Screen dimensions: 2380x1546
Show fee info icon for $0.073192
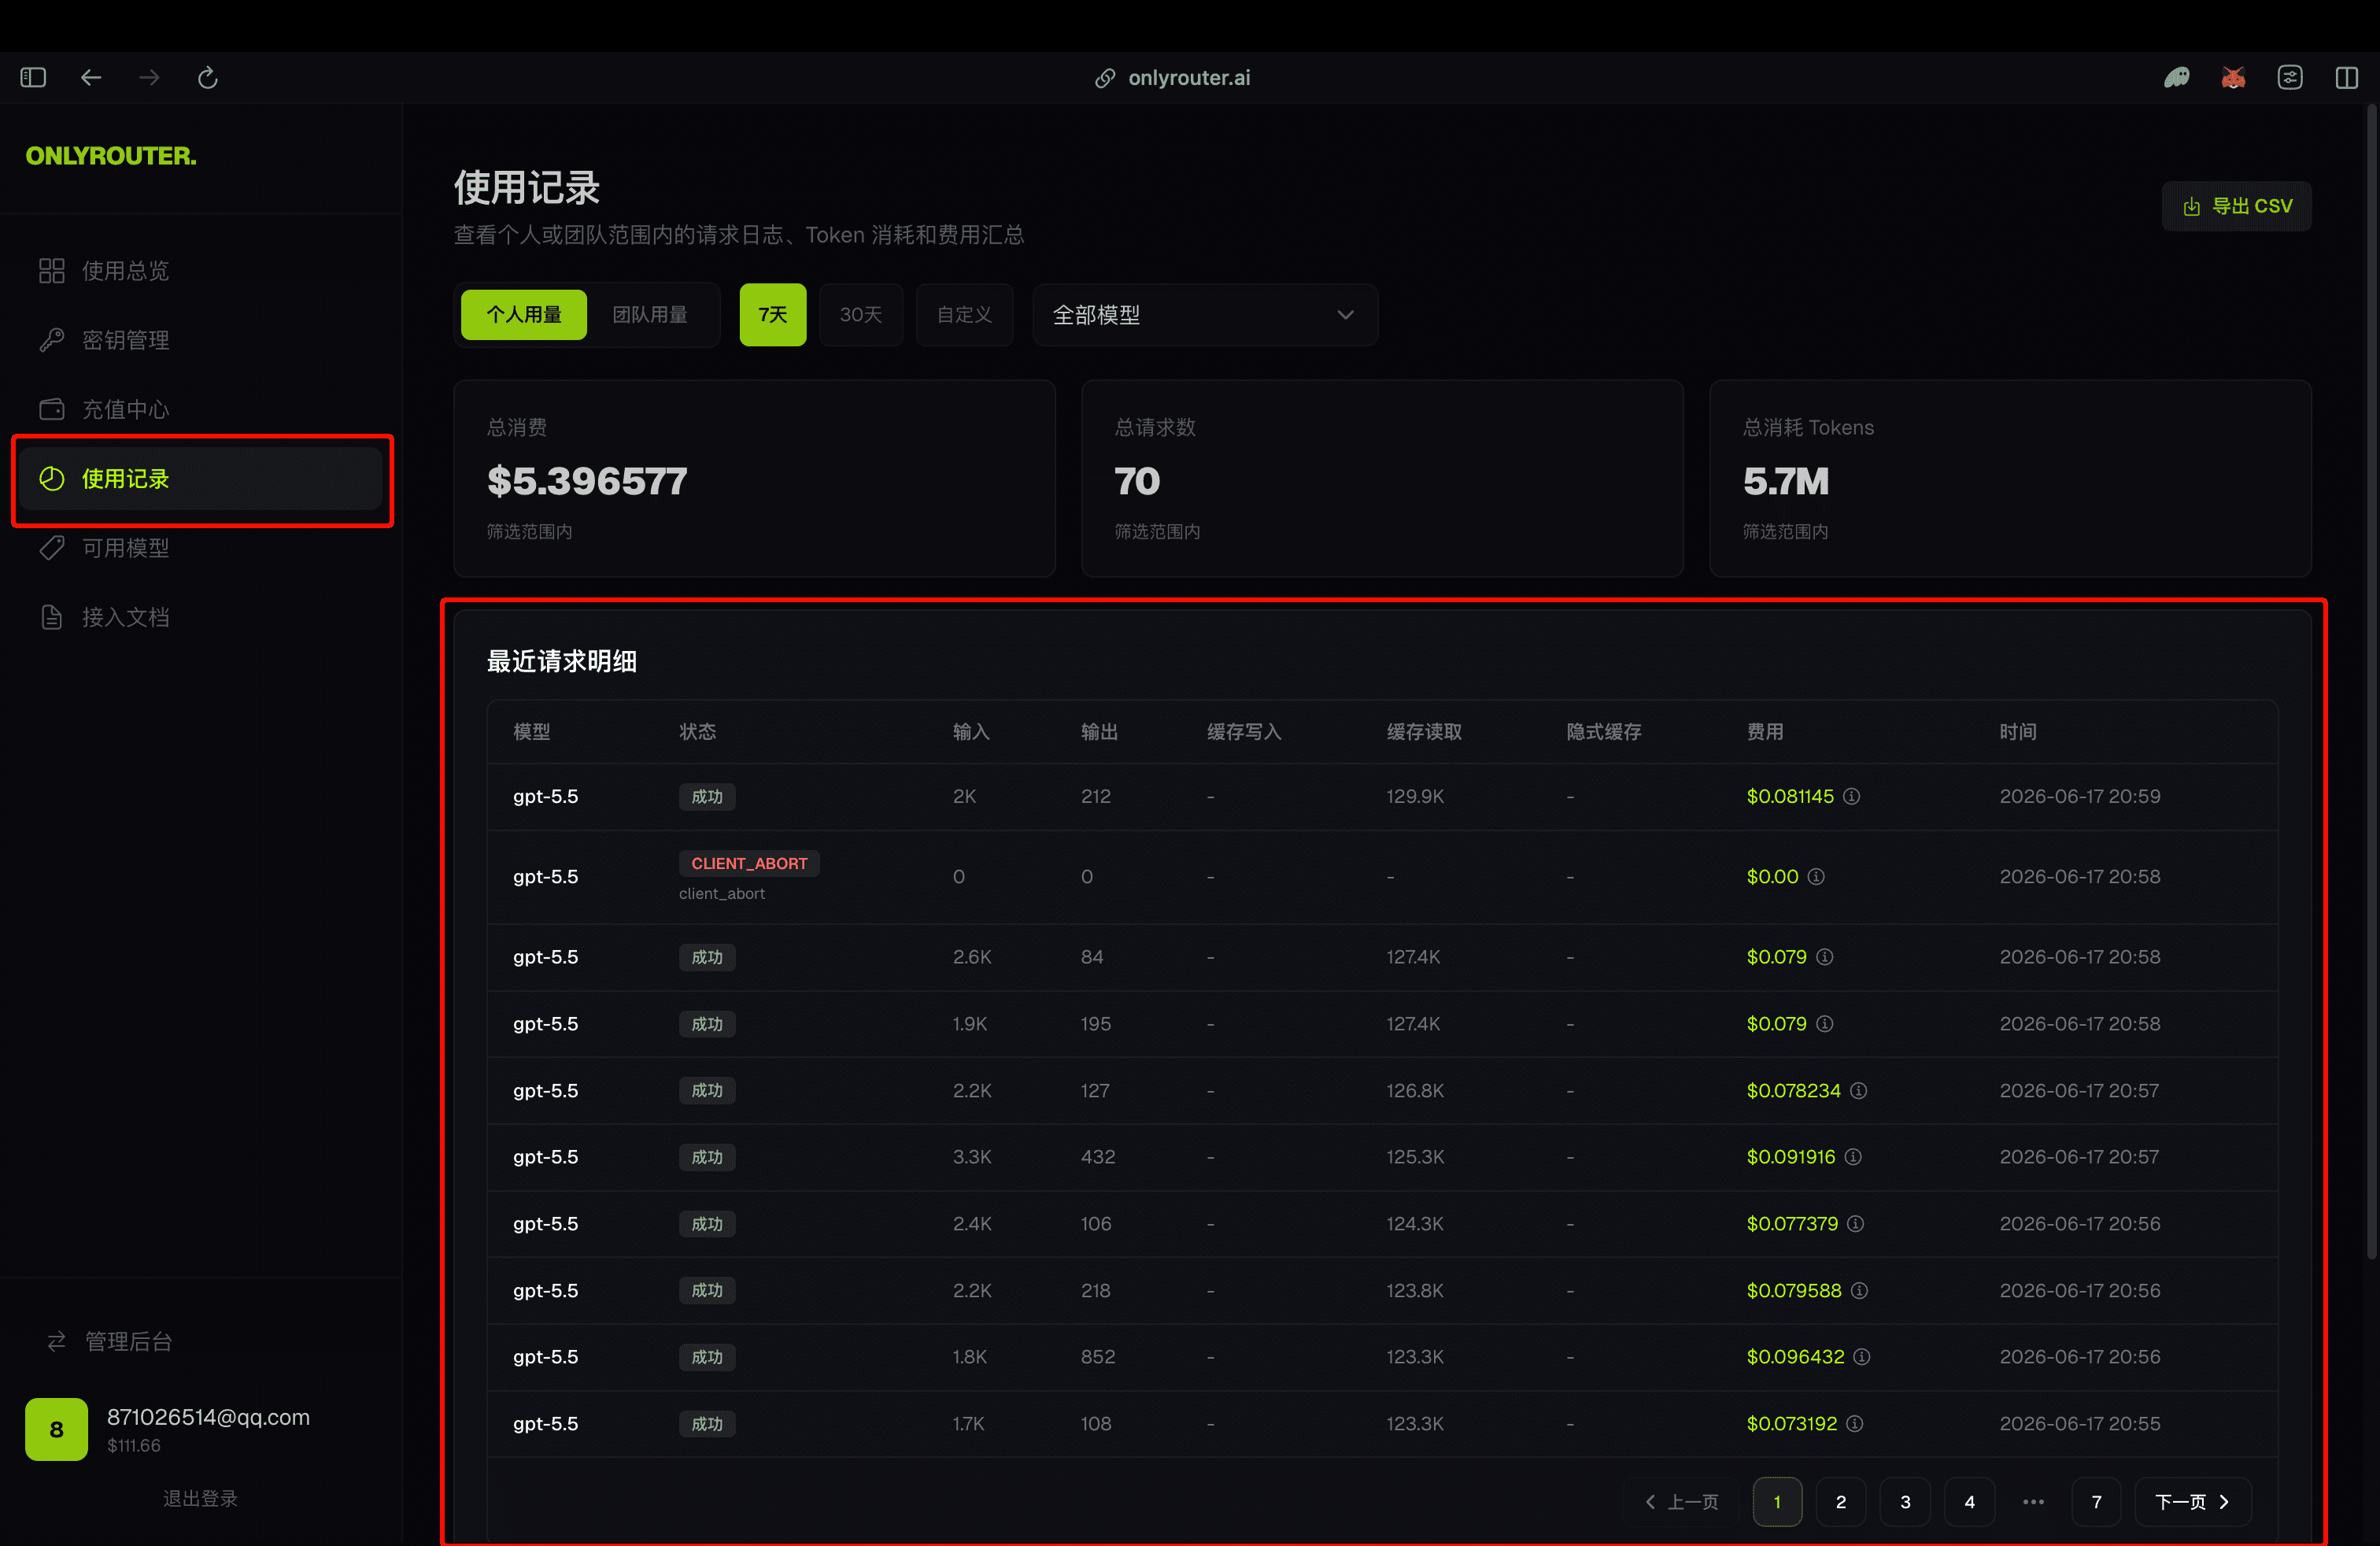[1855, 1423]
